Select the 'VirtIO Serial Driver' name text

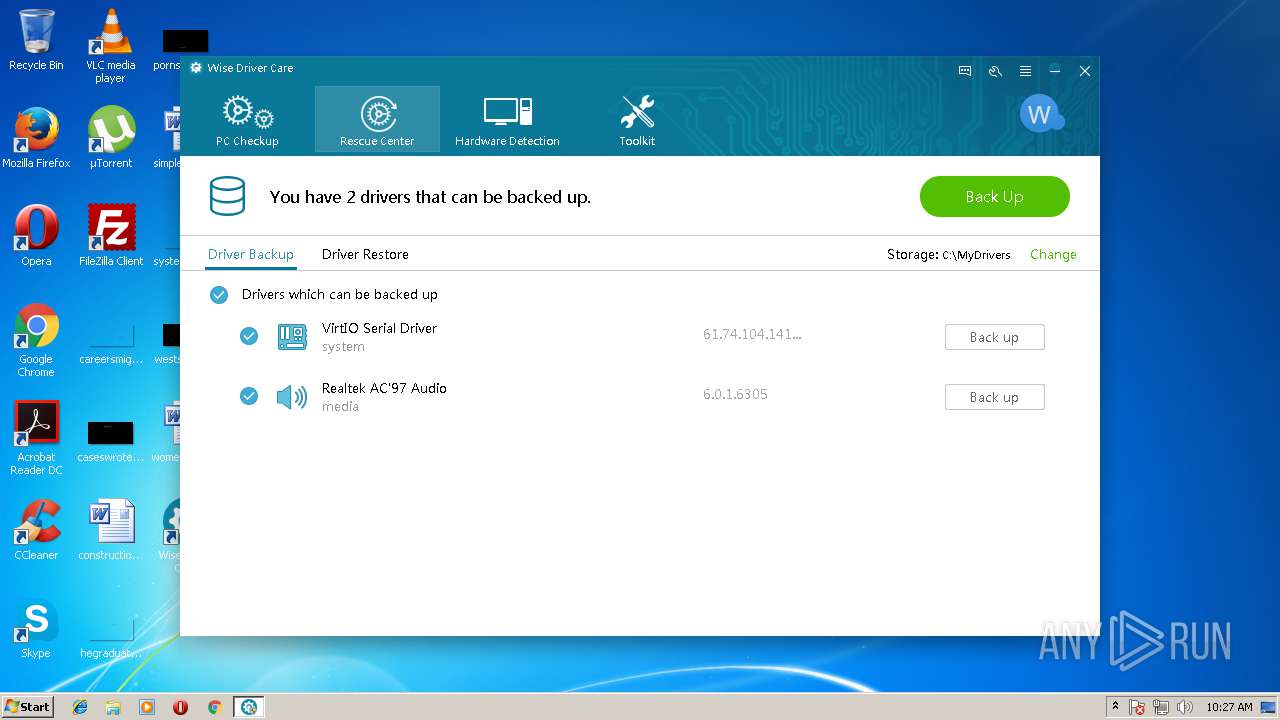click(x=379, y=328)
